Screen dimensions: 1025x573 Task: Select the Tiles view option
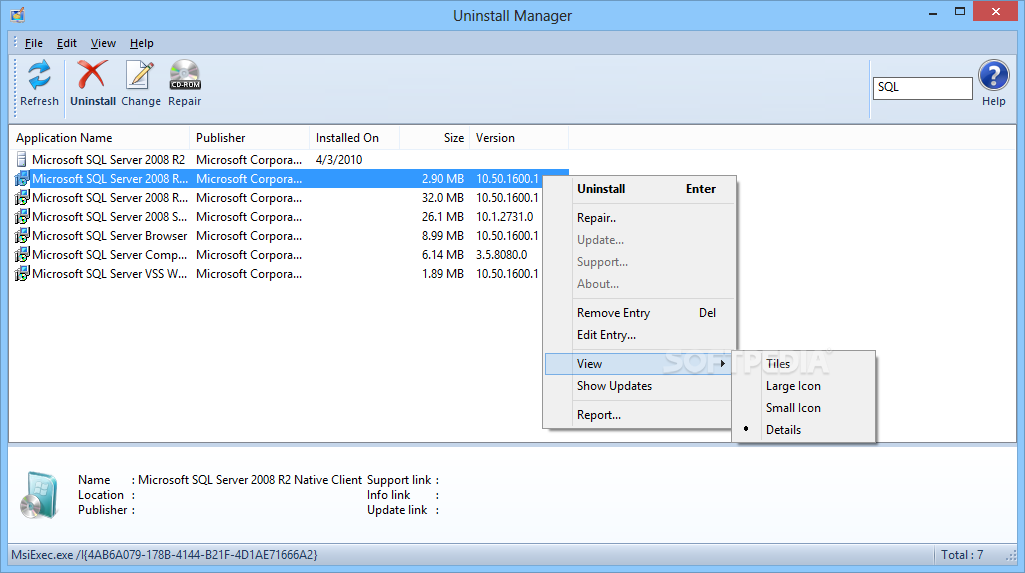[x=805, y=364]
